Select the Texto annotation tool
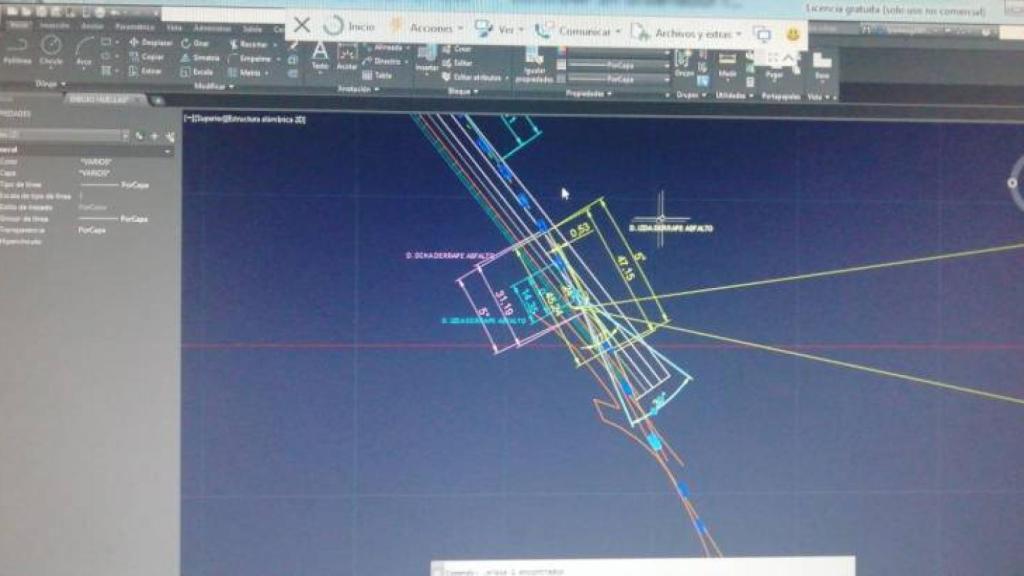The height and width of the screenshot is (576, 1024). [x=320, y=55]
